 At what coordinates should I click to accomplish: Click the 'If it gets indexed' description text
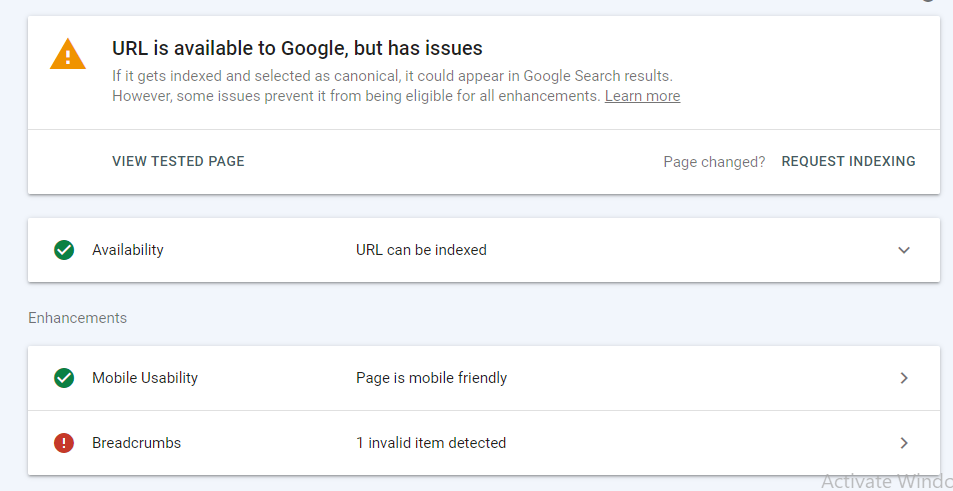tap(392, 76)
